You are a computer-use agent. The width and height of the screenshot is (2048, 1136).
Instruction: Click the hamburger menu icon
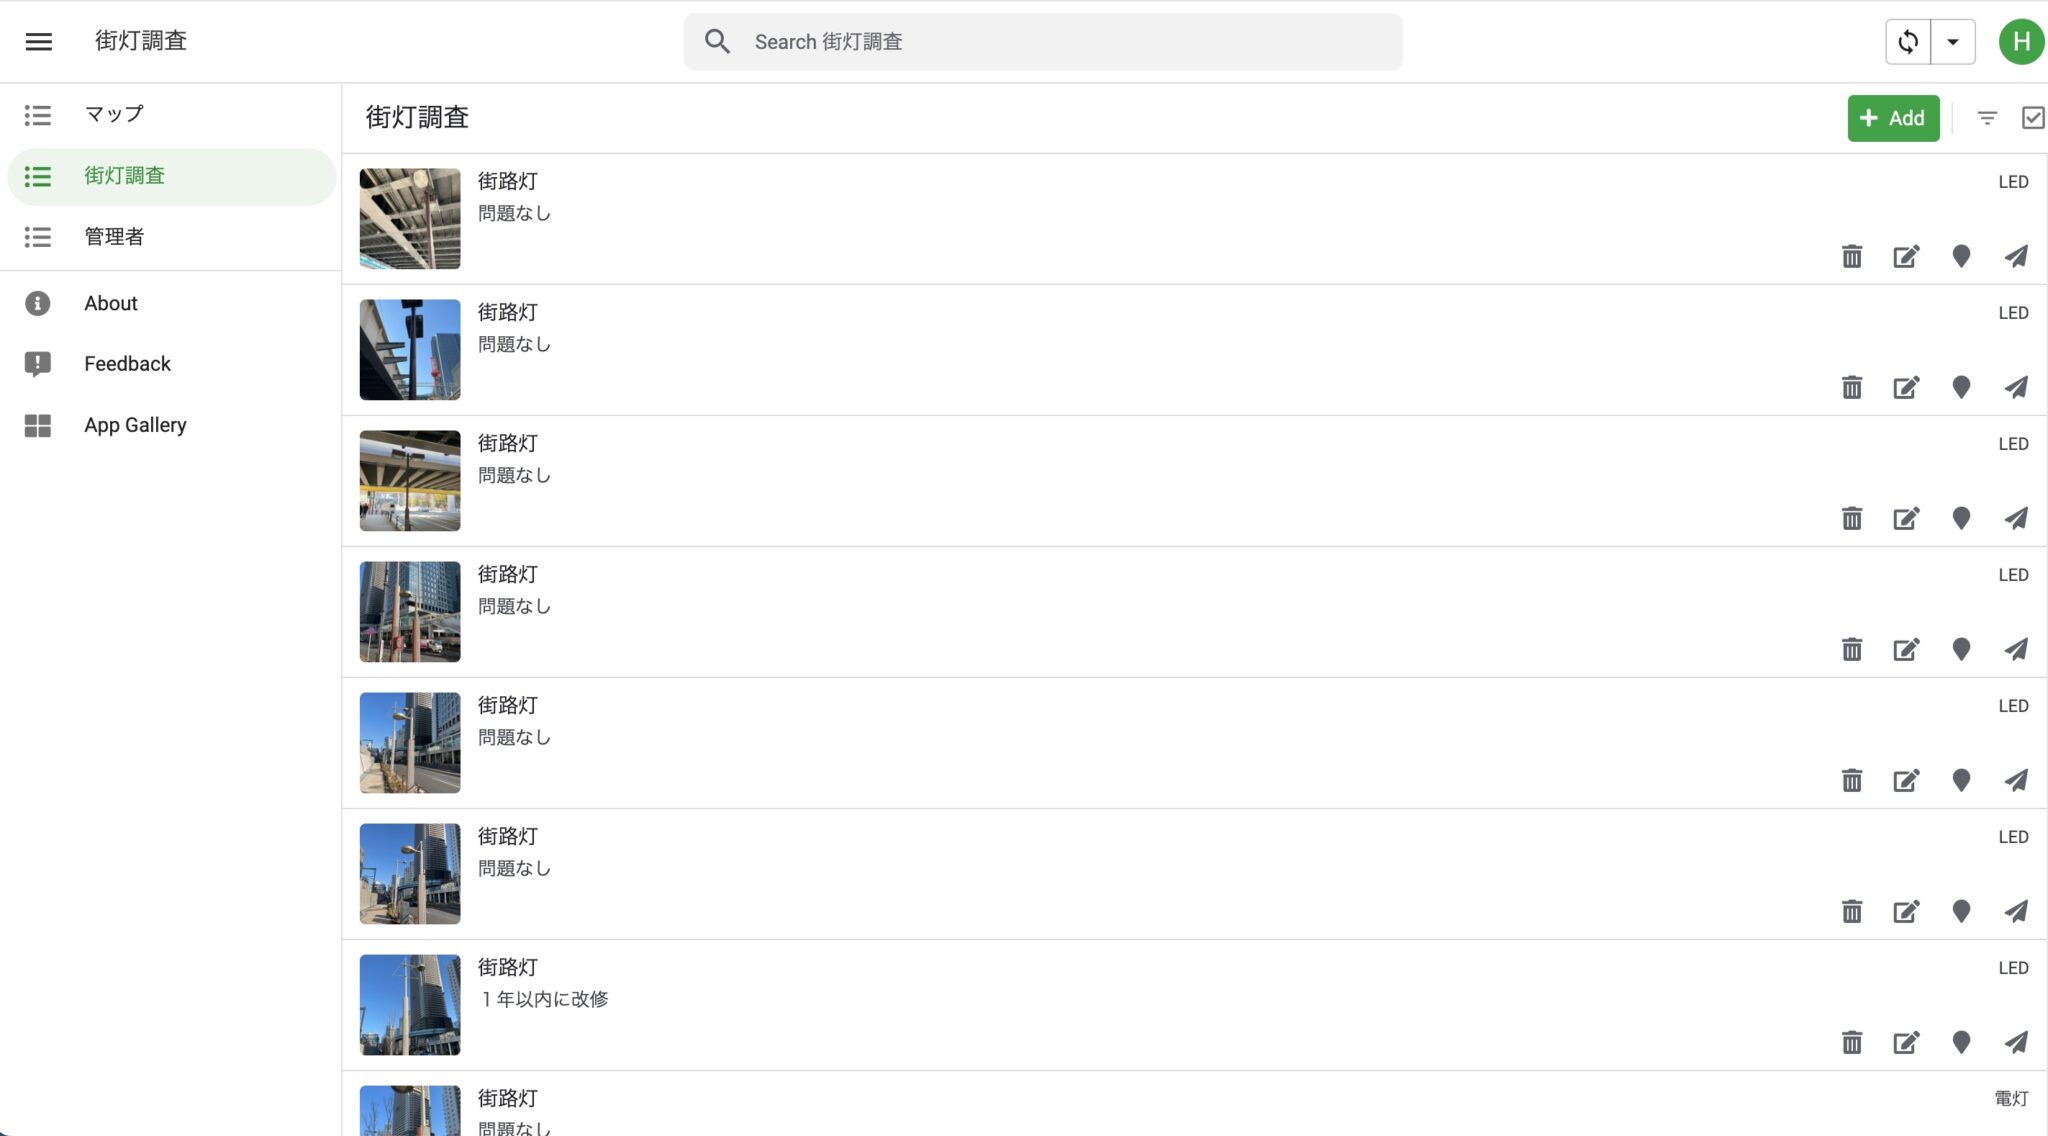(38, 41)
